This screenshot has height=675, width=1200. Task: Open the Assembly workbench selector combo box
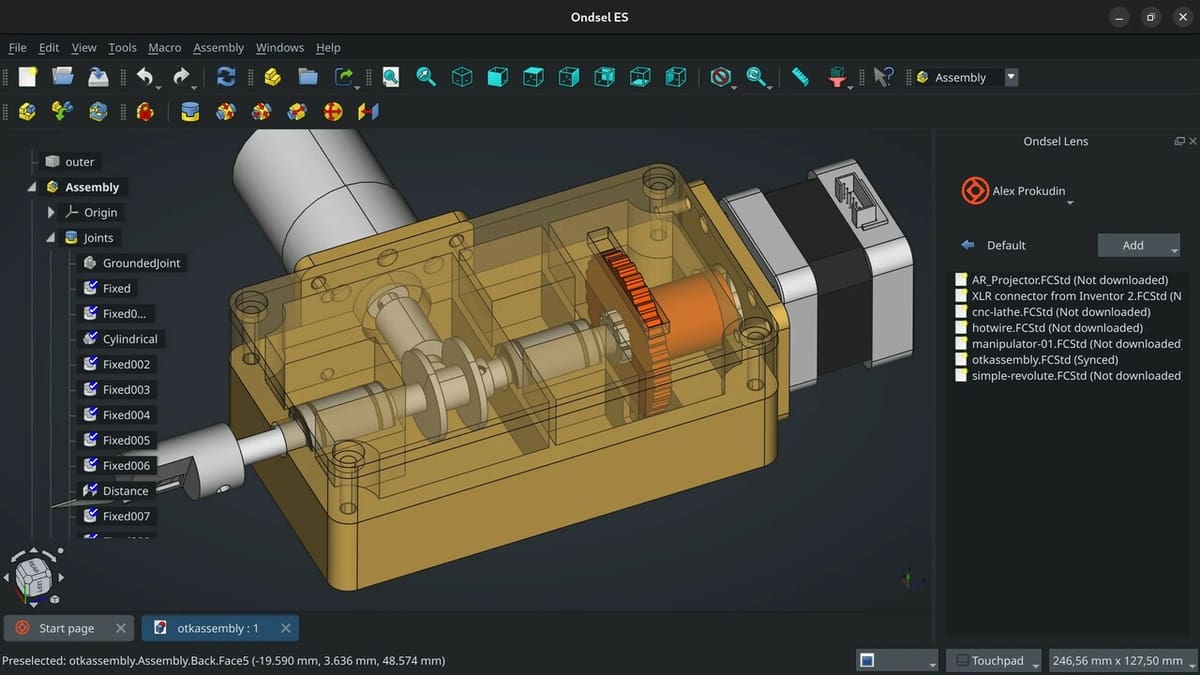point(965,77)
